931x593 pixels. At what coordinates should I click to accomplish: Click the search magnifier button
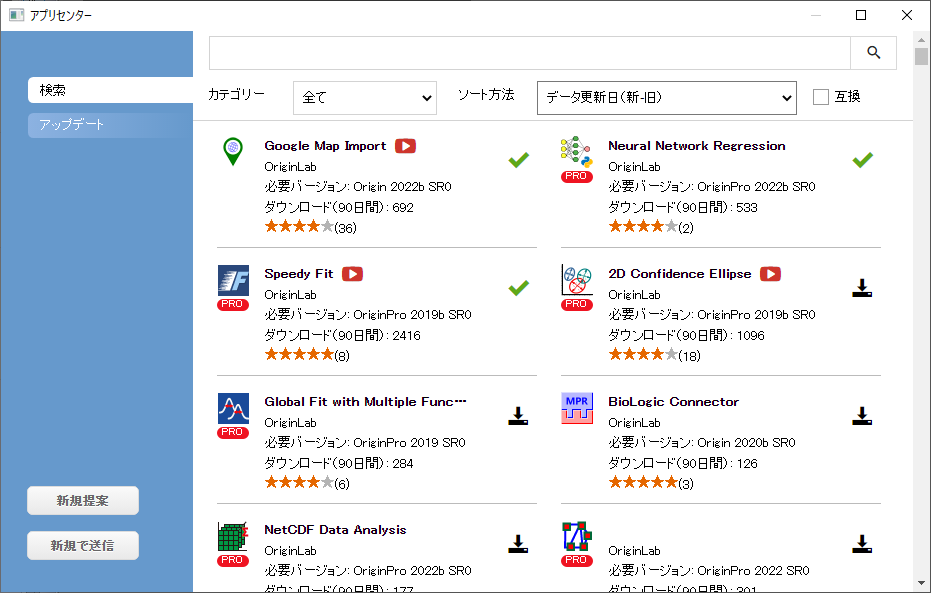873,53
